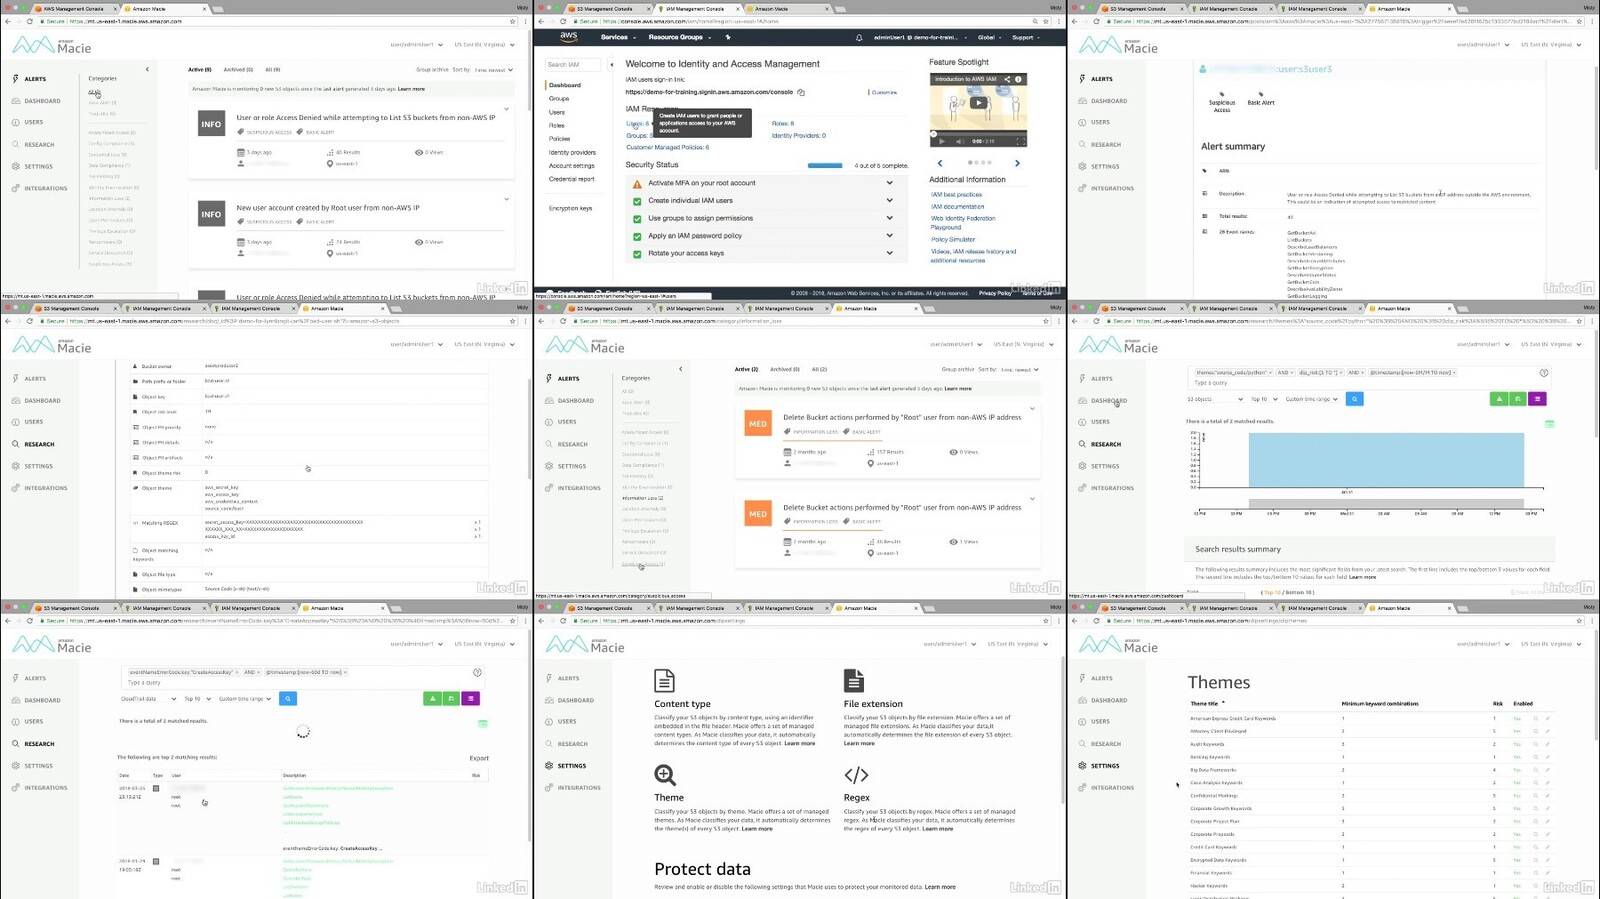The image size is (1600, 899).
Task: Click Export in the CreateAccessKey results window
Action: tap(479, 758)
